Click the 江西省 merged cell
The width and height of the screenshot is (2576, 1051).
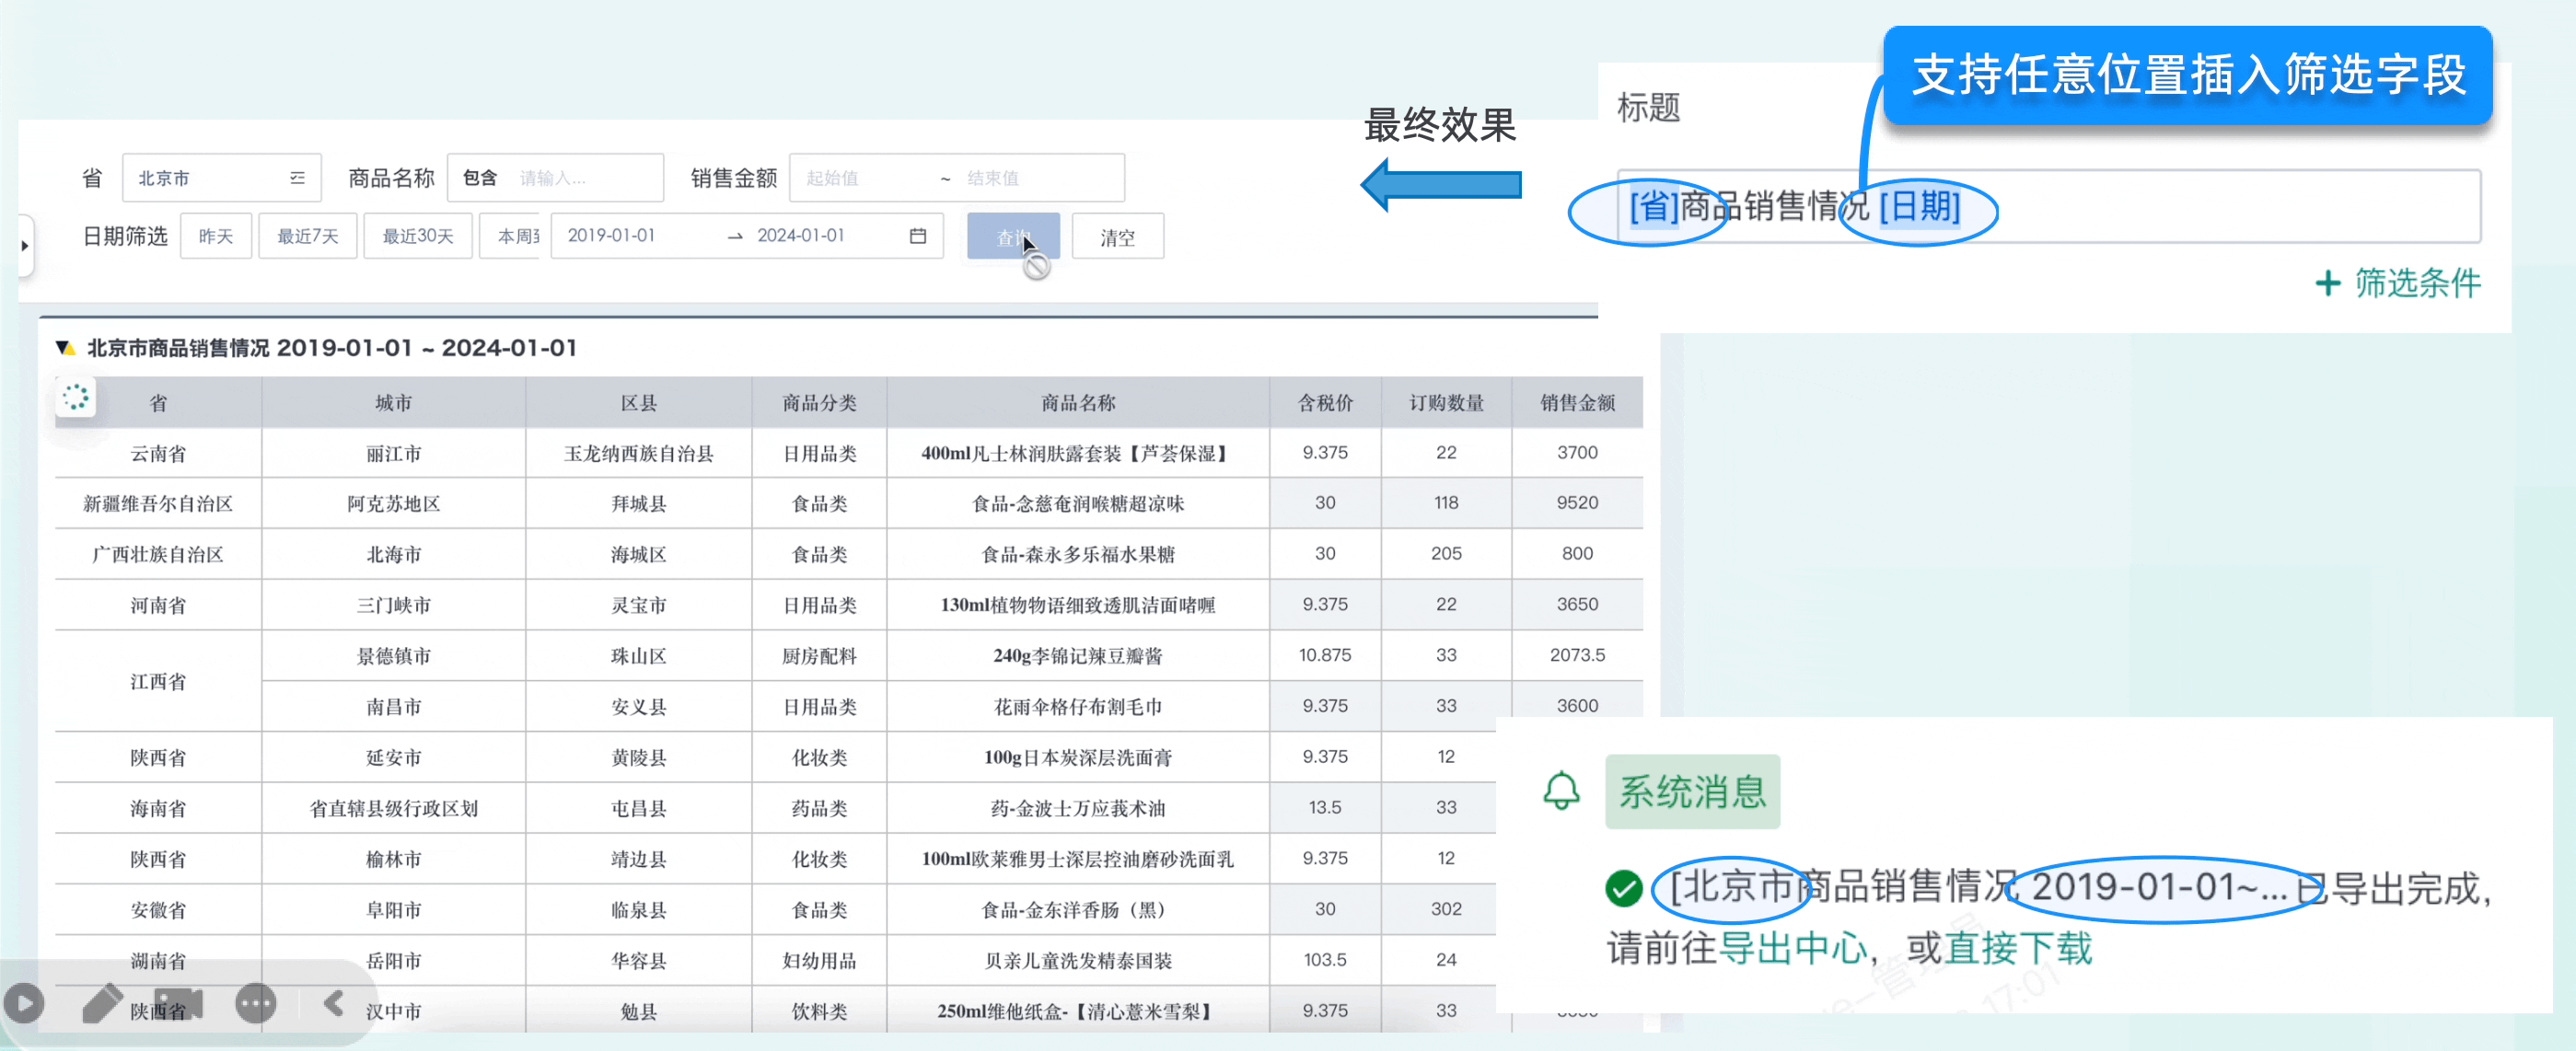click(x=158, y=681)
